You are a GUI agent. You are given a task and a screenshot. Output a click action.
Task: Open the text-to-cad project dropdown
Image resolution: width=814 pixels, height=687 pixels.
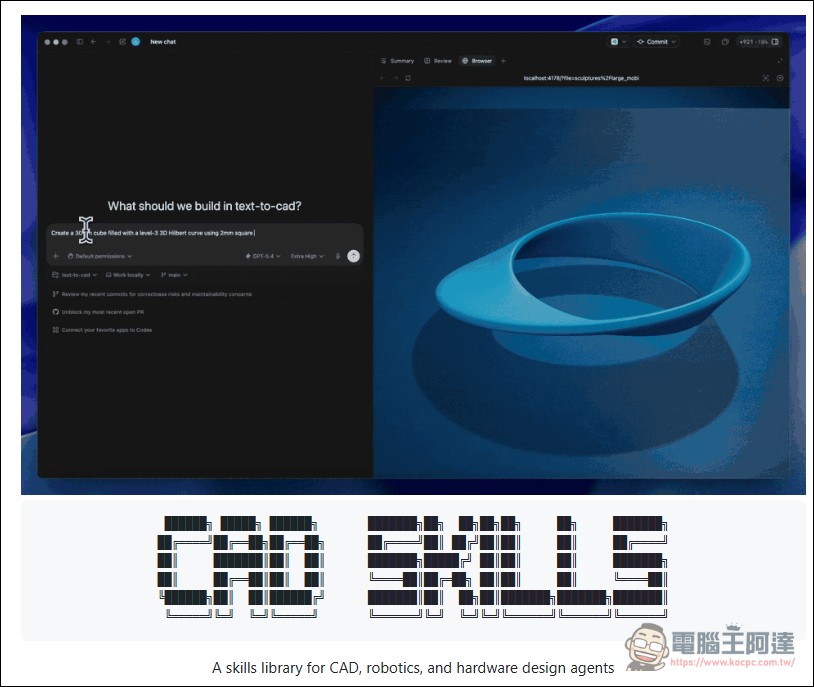click(x=74, y=275)
